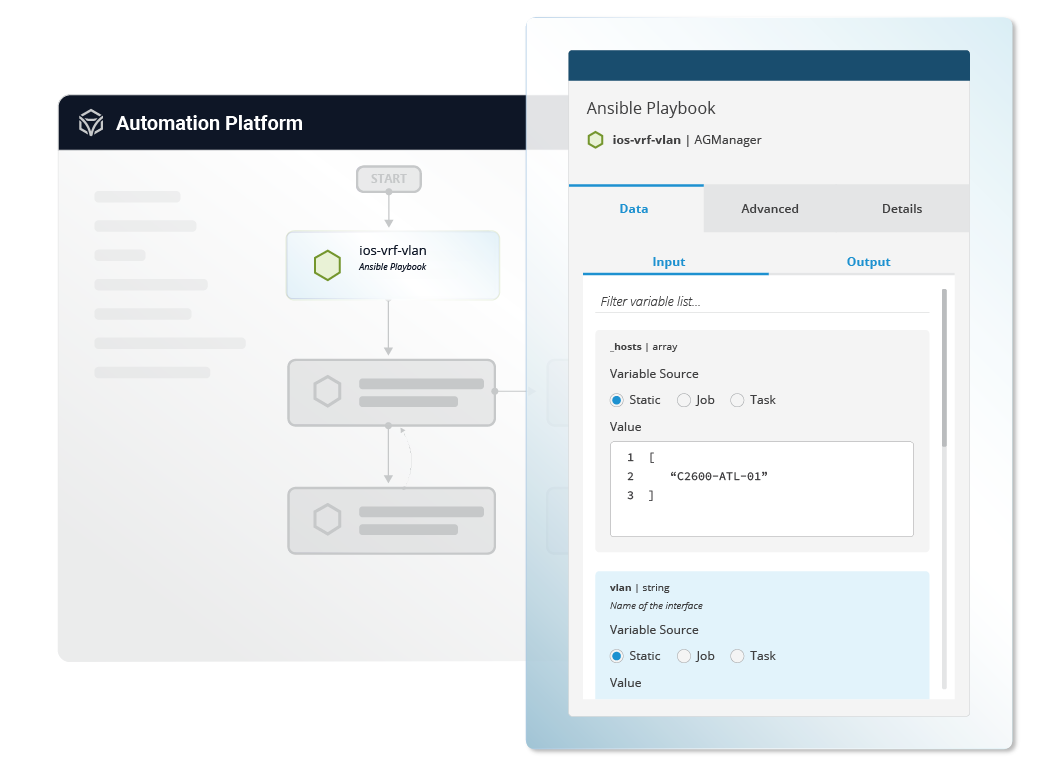
Task: Show the Output variables sub-tab
Action: coord(868,262)
